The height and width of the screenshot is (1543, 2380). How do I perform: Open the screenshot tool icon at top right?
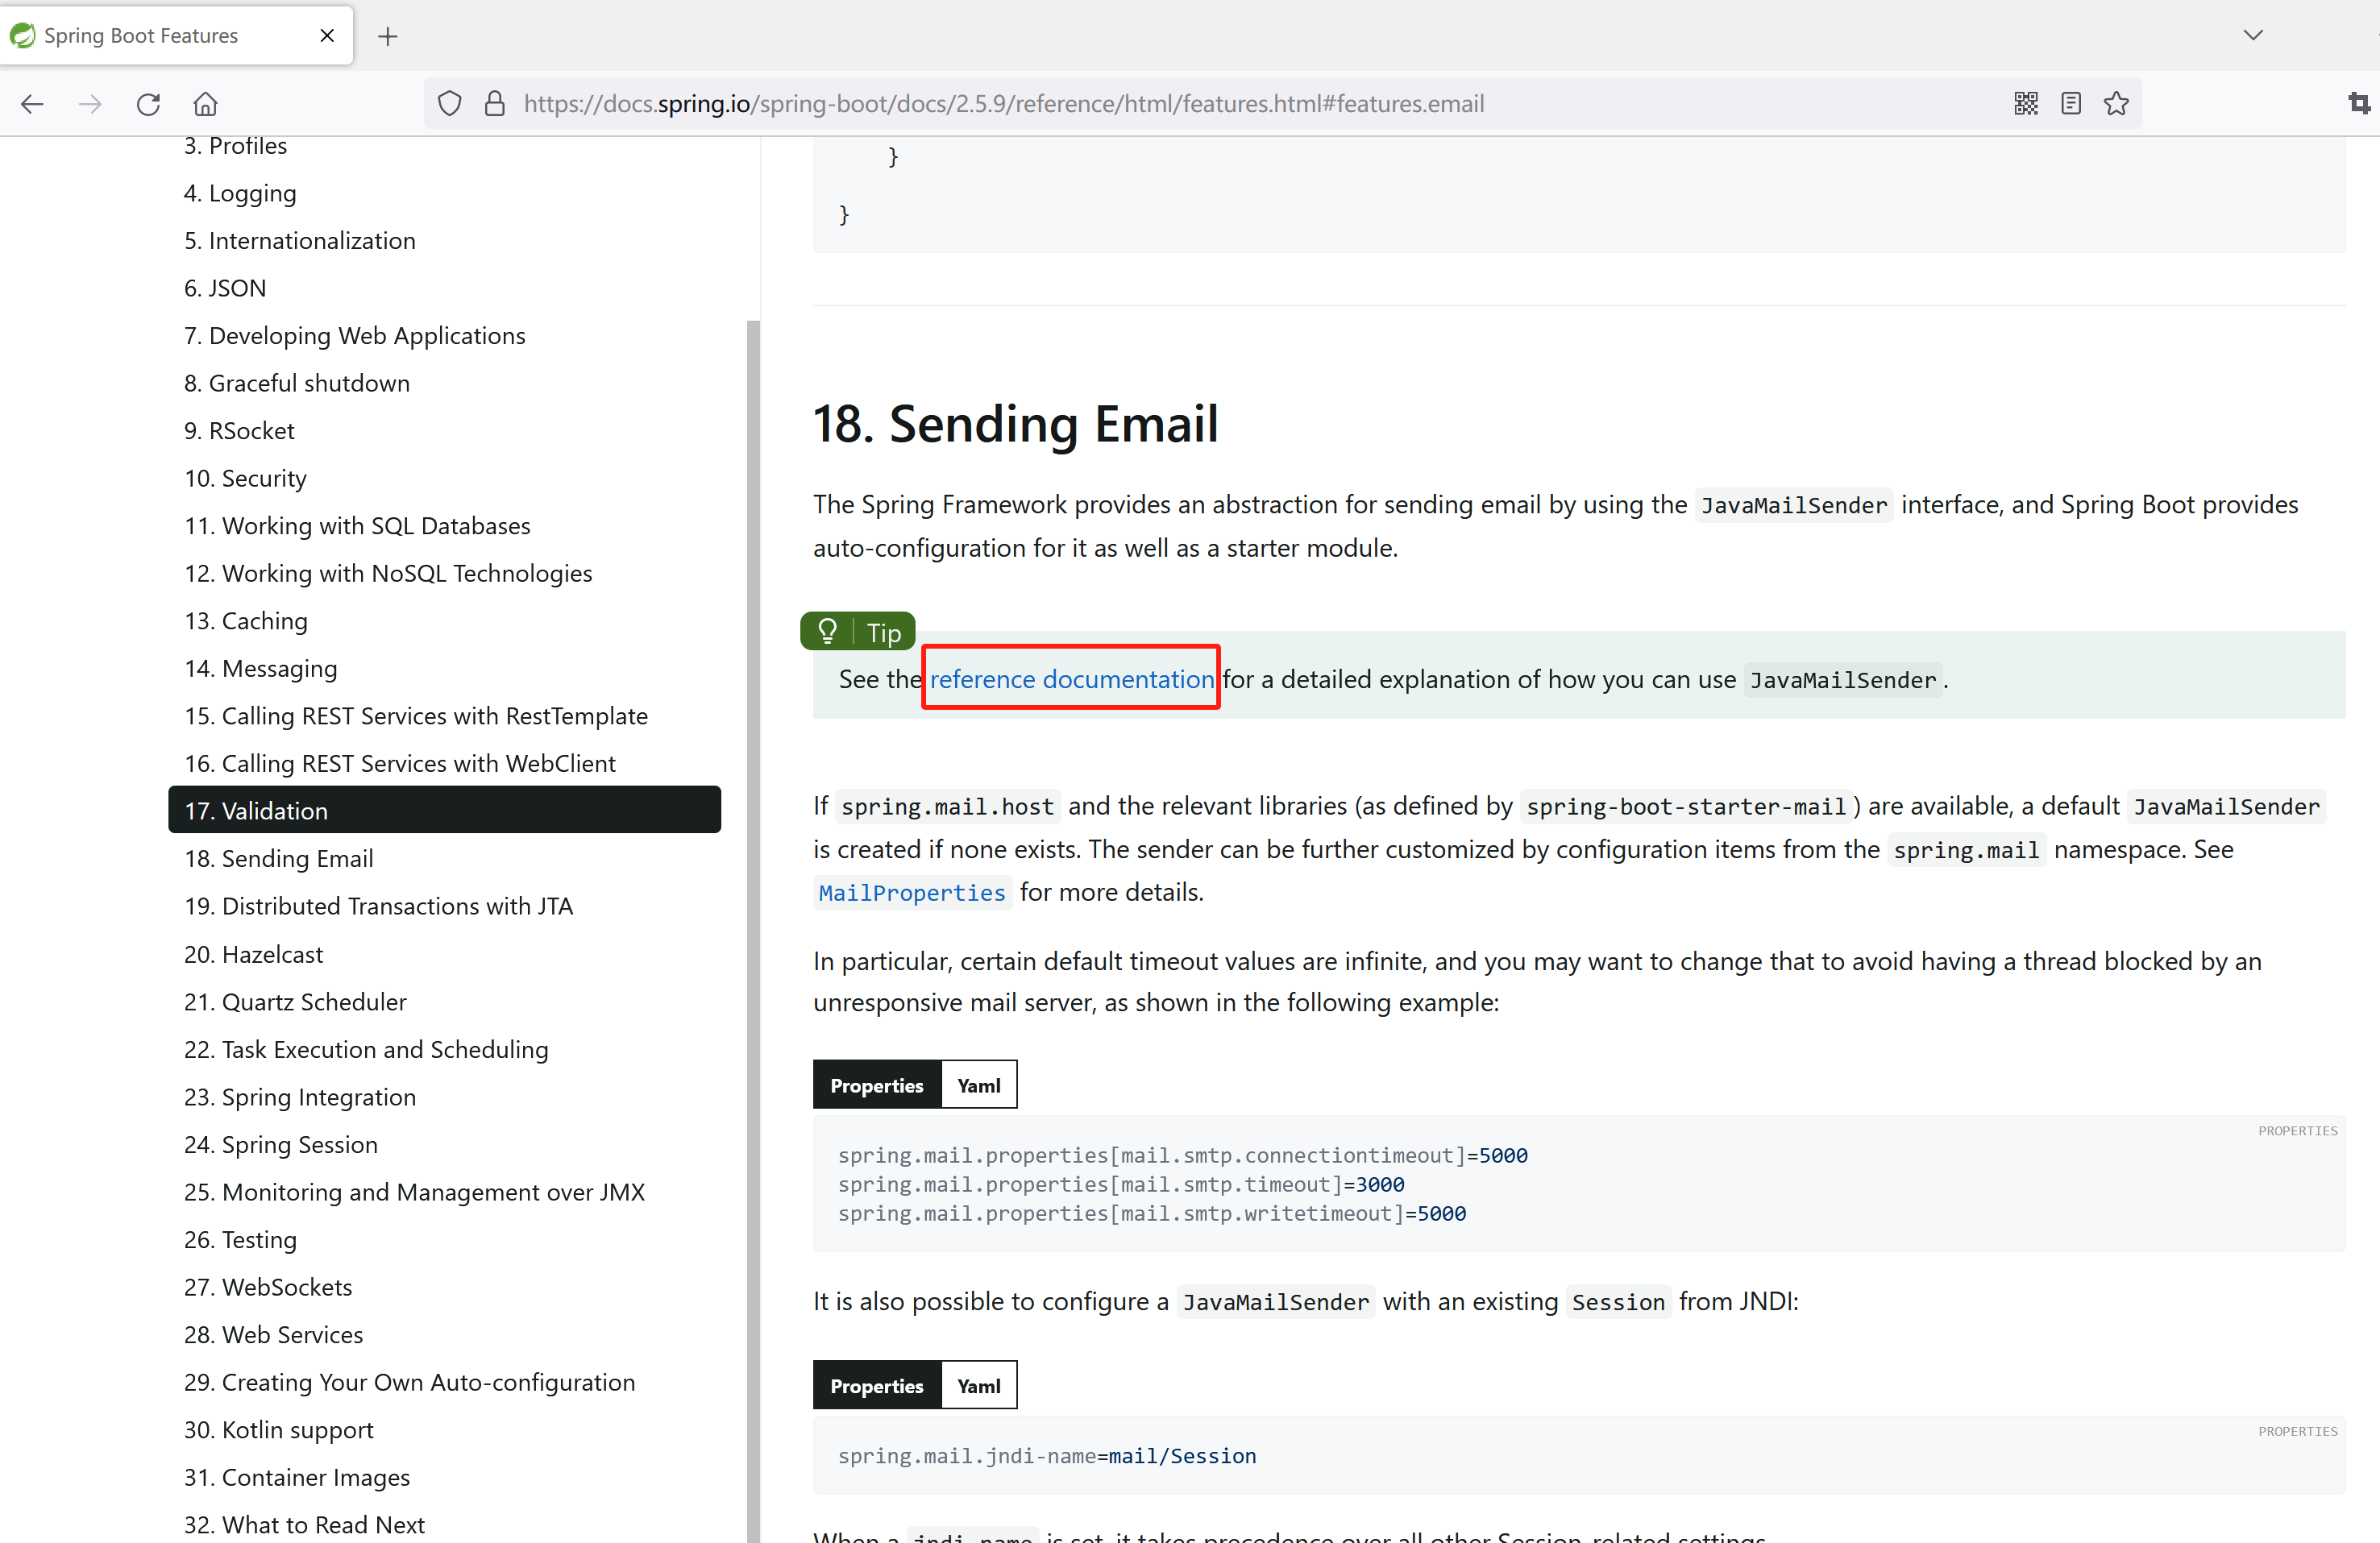click(x=2360, y=103)
